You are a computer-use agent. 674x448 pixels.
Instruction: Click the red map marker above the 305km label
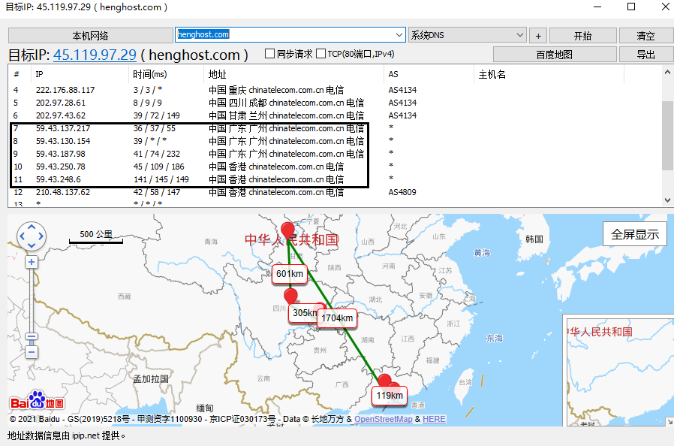(x=291, y=297)
